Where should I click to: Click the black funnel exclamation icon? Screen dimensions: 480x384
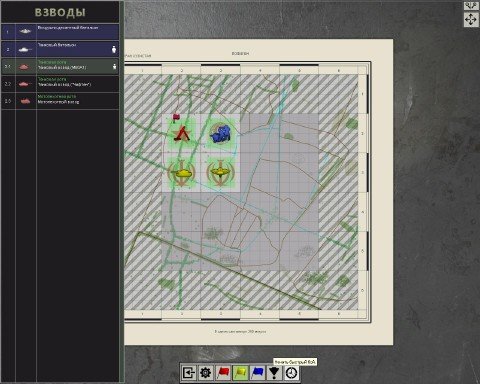point(274,372)
